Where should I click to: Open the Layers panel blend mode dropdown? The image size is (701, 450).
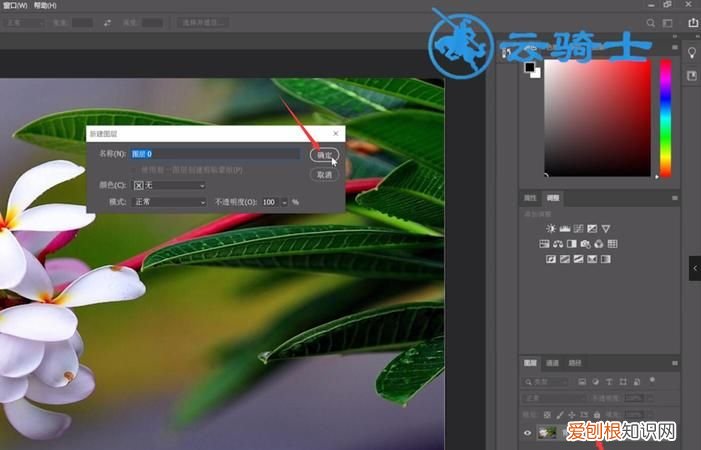click(553, 398)
